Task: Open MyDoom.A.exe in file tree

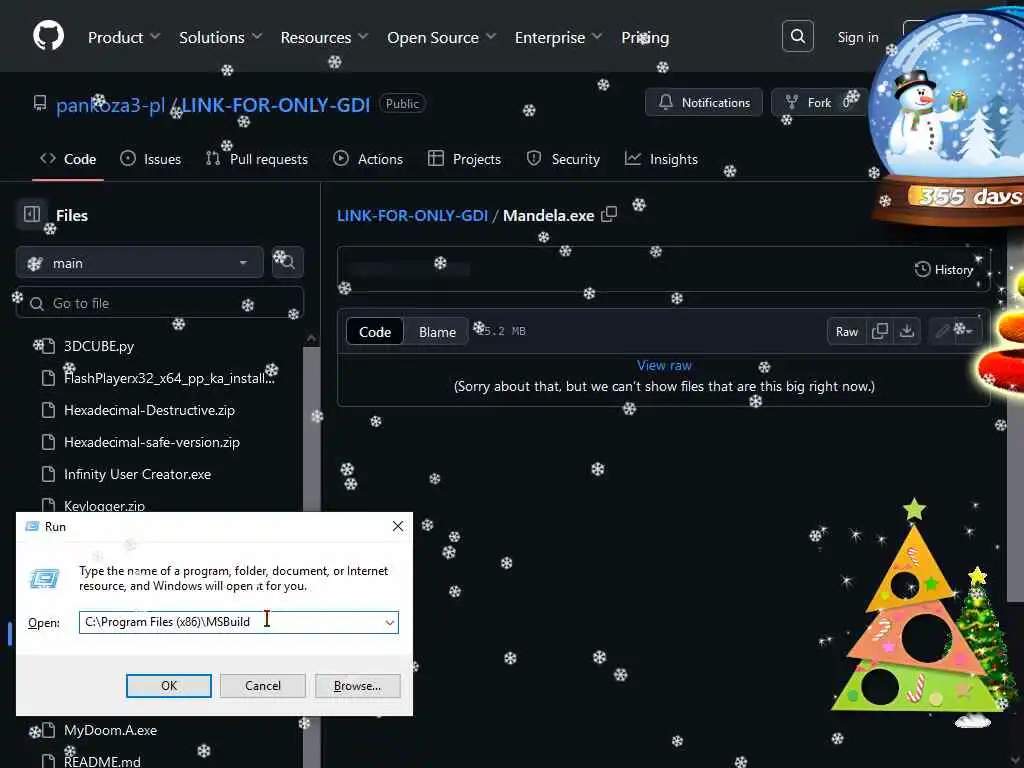Action: click(x=110, y=730)
